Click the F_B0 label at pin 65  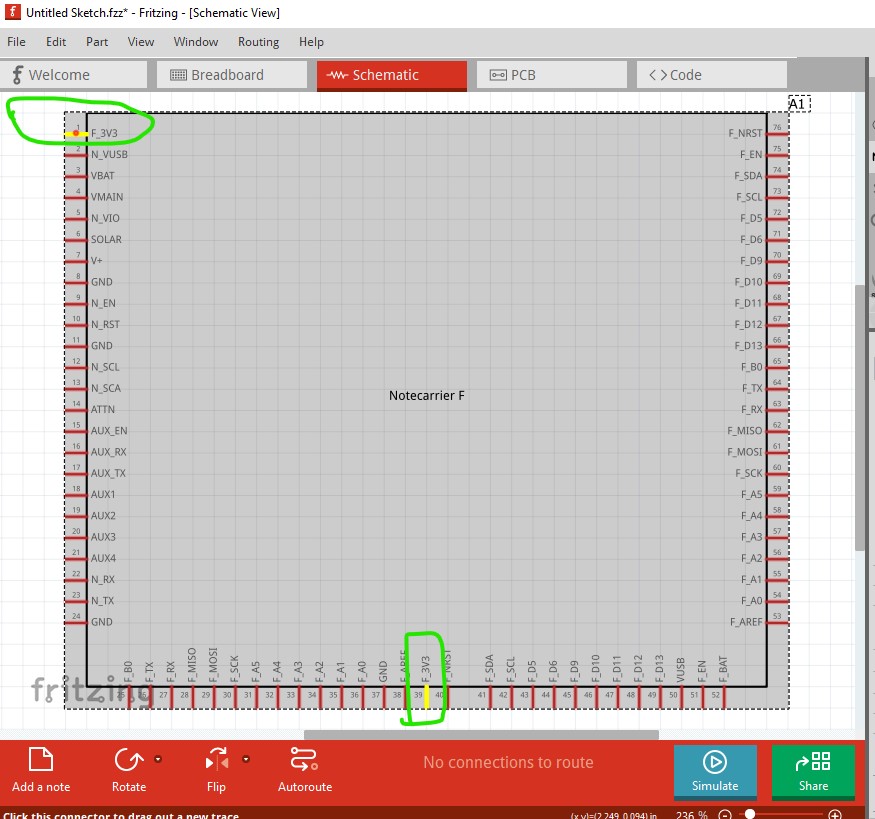(x=752, y=367)
